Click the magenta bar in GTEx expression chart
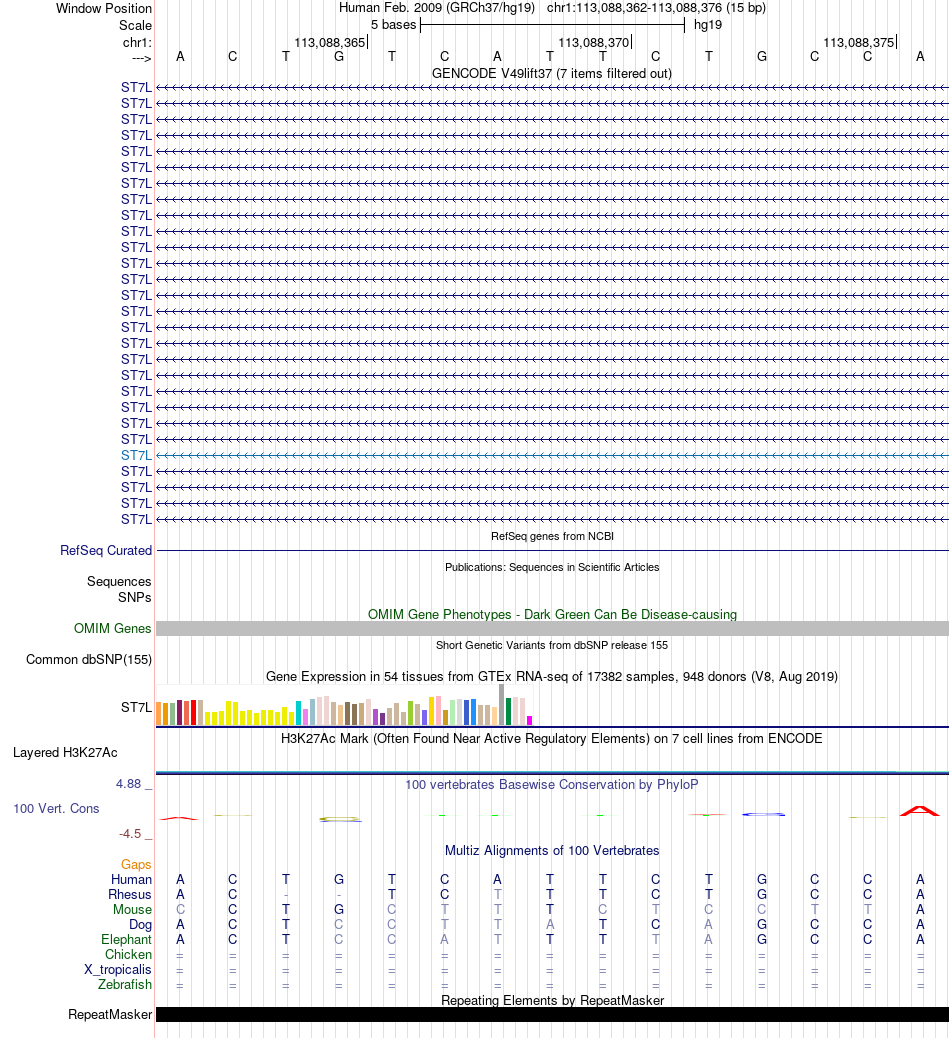Screen dimensions: 950x1038 [x=529, y=720]
